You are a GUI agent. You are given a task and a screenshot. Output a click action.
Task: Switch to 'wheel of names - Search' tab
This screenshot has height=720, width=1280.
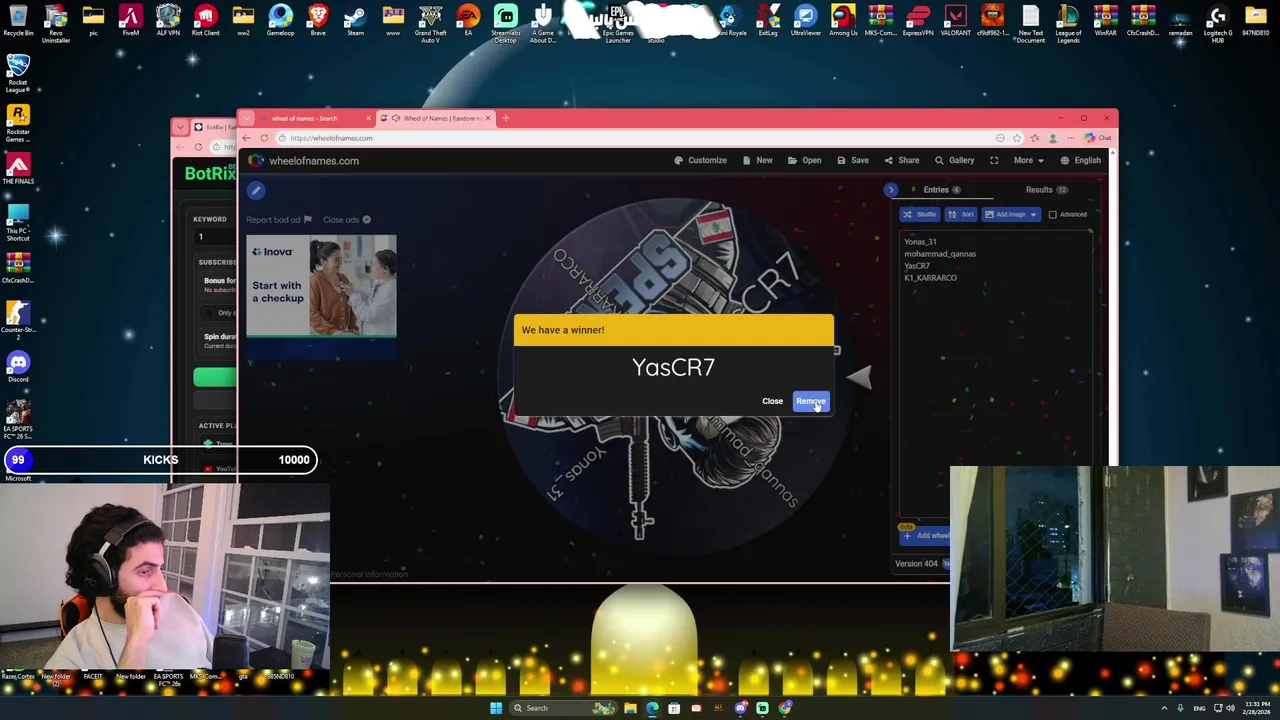coord(305,118)
